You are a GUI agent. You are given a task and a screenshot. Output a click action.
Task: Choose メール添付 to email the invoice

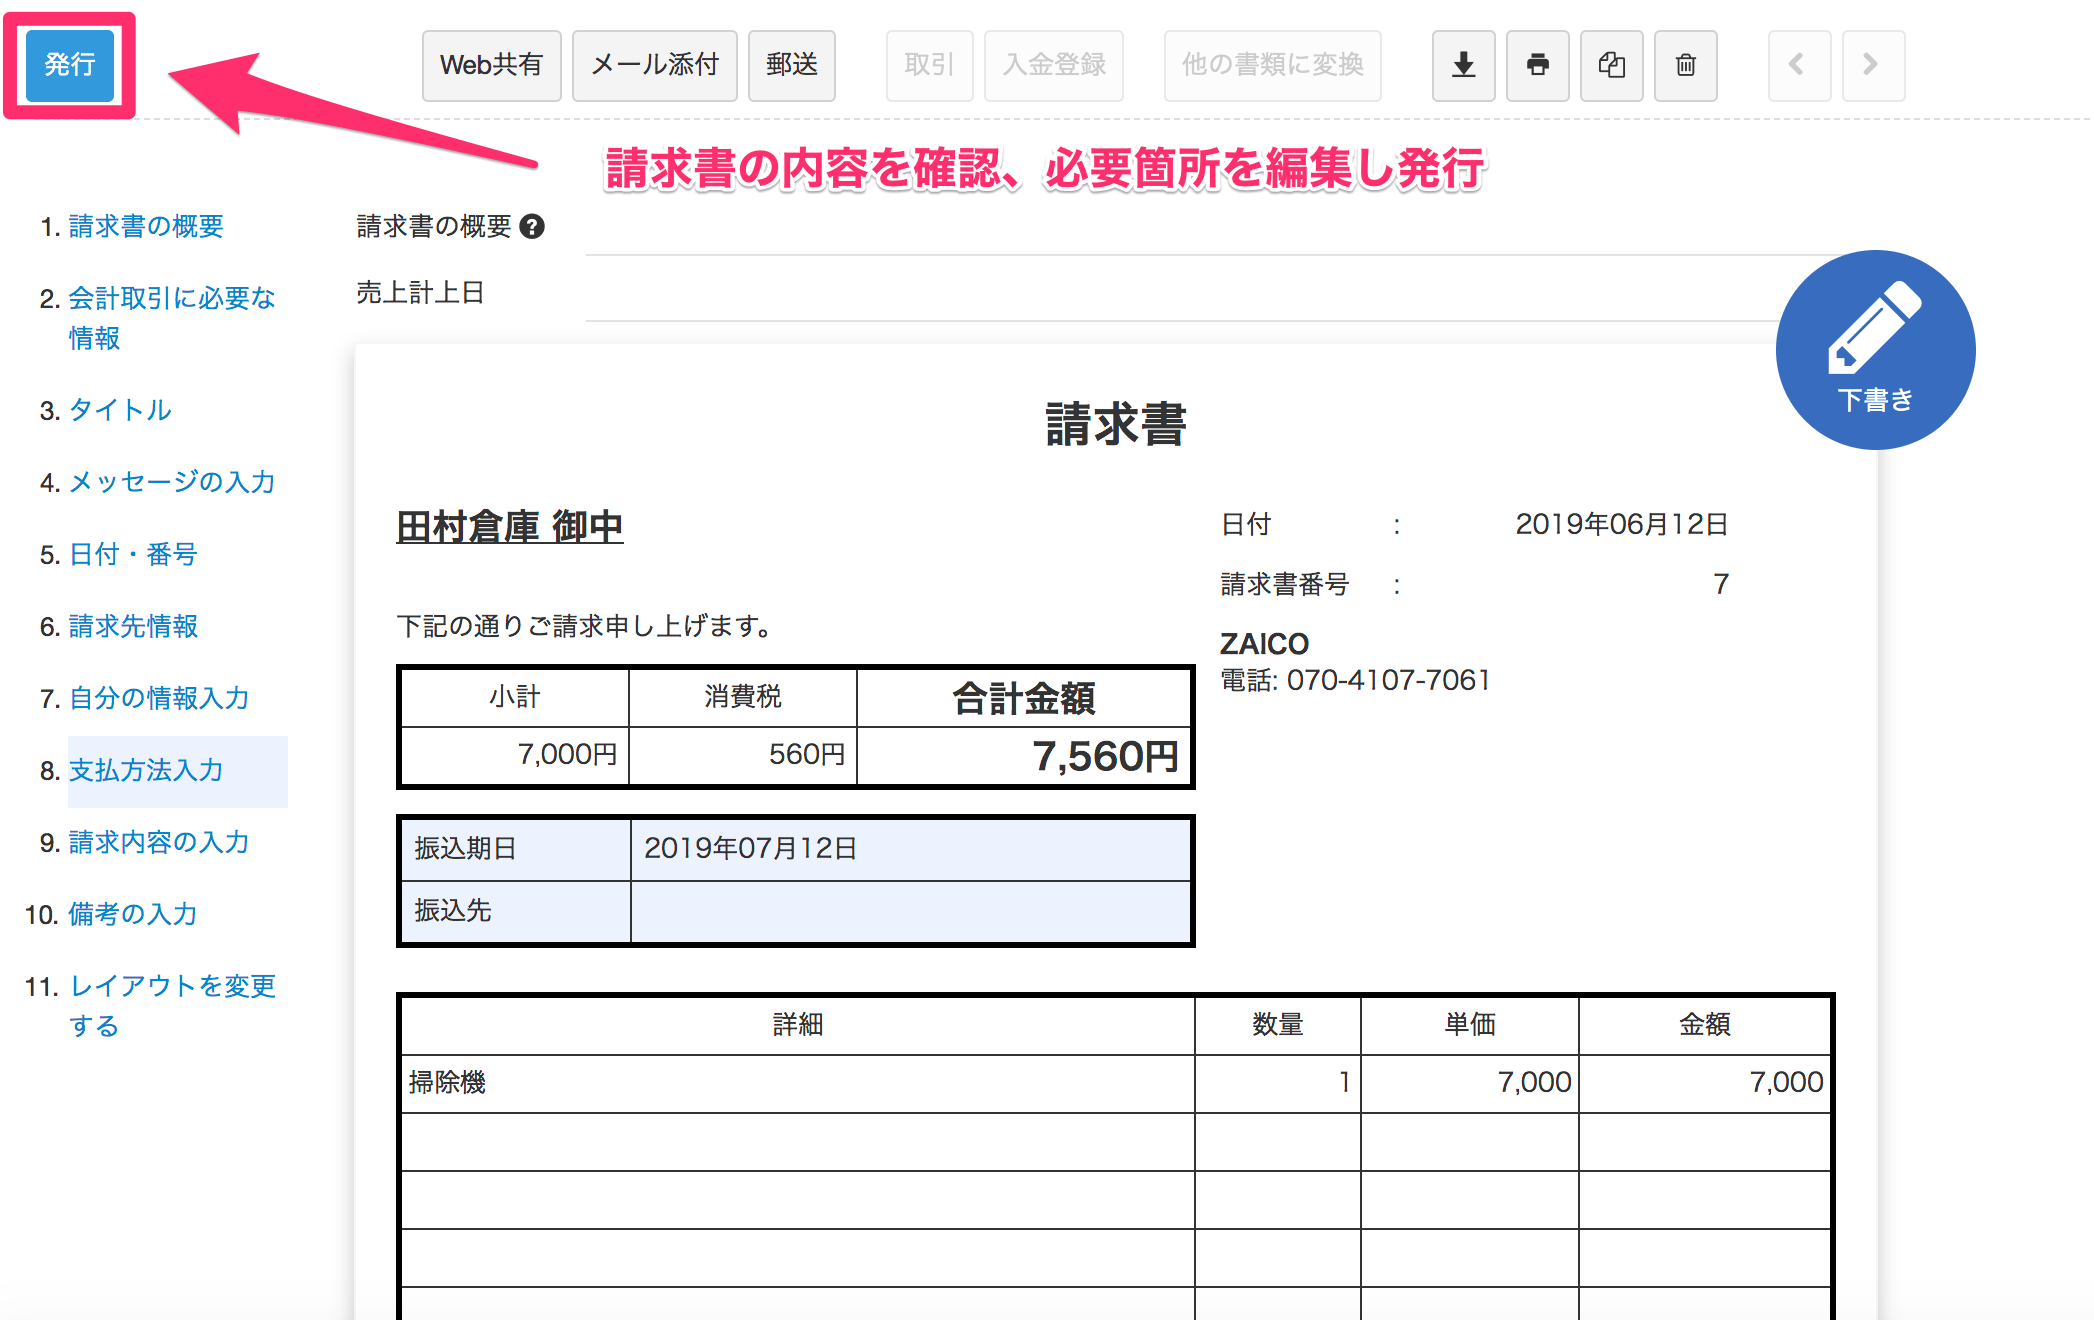pyautogui.click(x=654, y=65)
